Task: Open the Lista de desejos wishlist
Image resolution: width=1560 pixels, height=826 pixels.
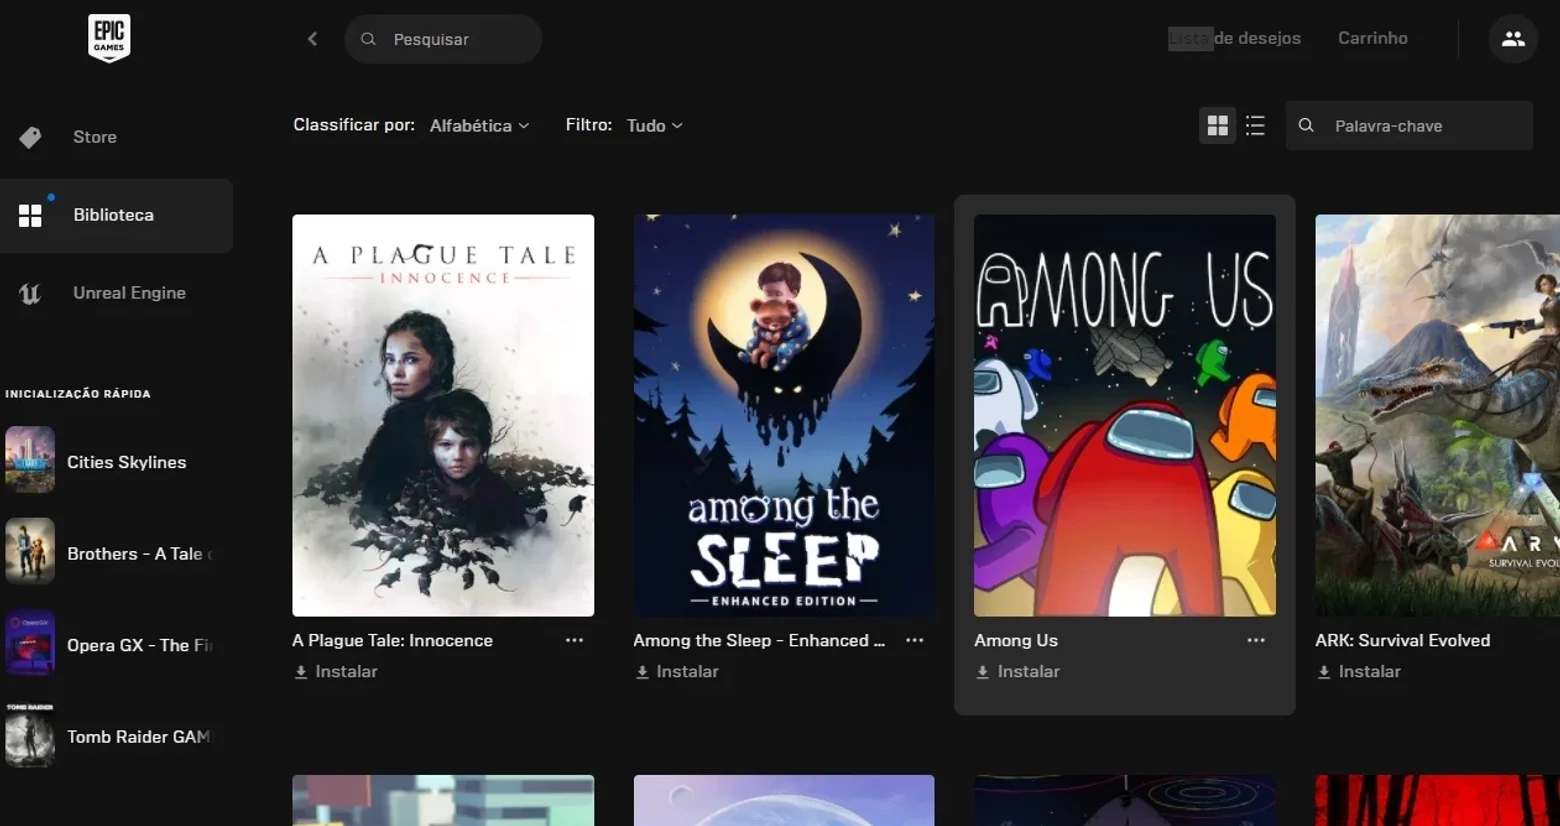Action: tap(1235, 38)
